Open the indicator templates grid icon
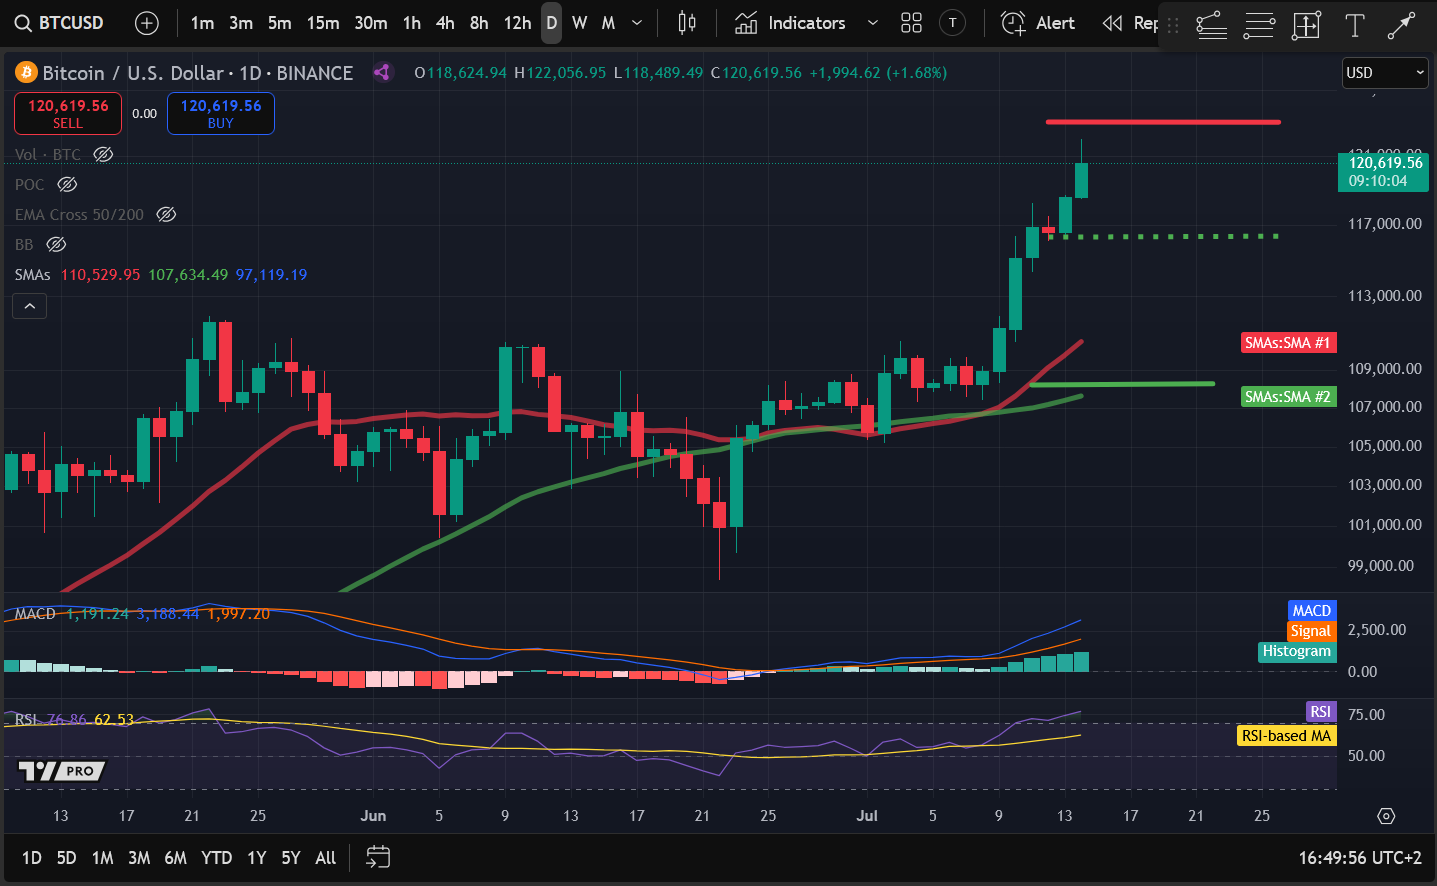The image size is (1437, 886). pyautogui.click(x=911, y=23)
